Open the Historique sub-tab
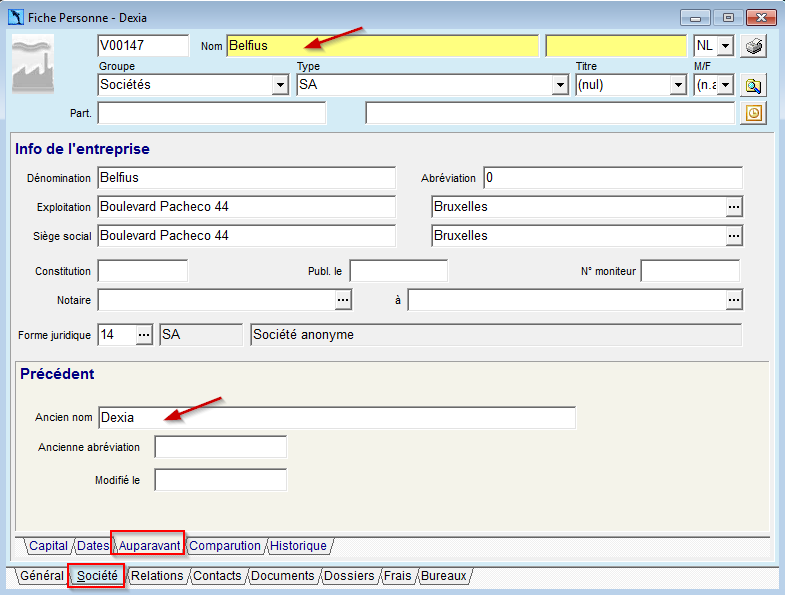 pos(298,546)
